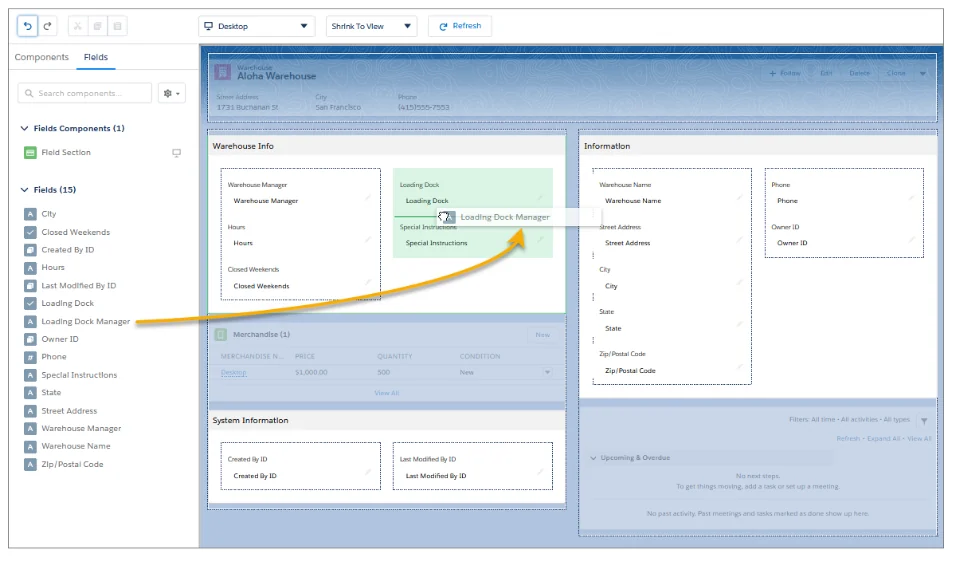Screen dimensions: 954x562
Task: Open the Desktop form factor dropdown
Action: pyautogui.click(x=257, y=26)
